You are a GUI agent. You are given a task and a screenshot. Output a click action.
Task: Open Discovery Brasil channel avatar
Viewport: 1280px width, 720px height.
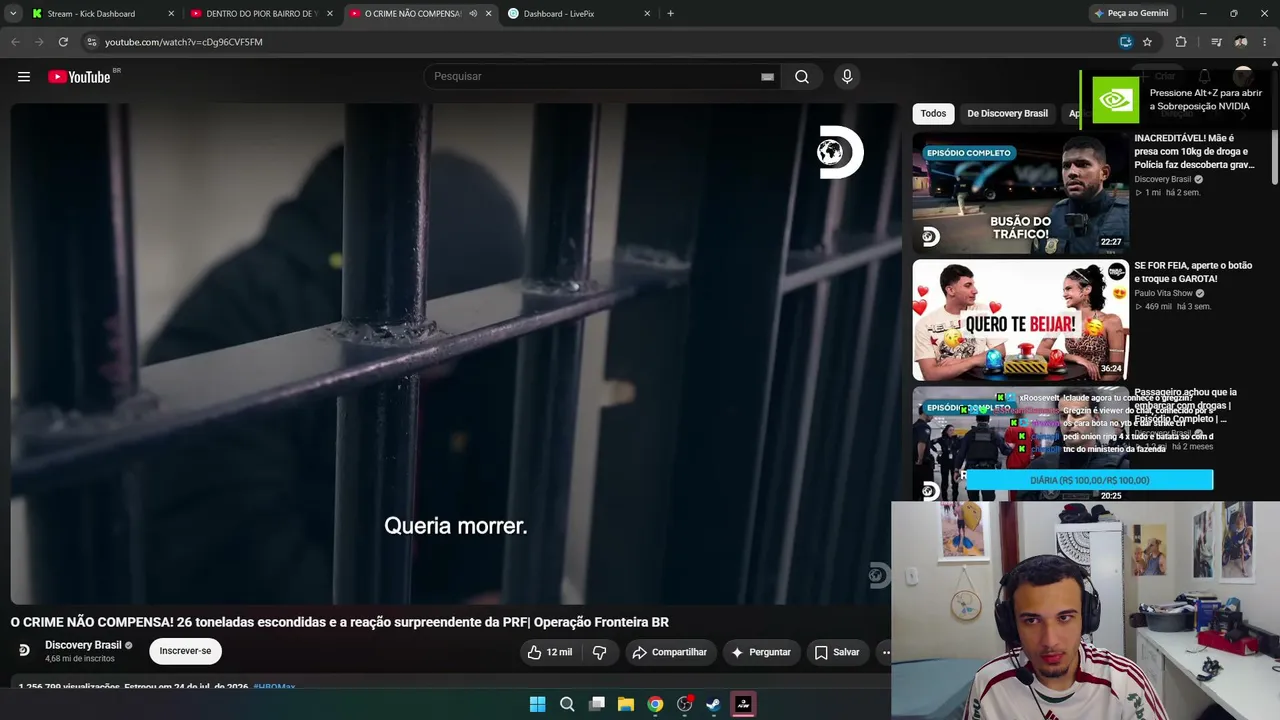click(x=24, y=650)
